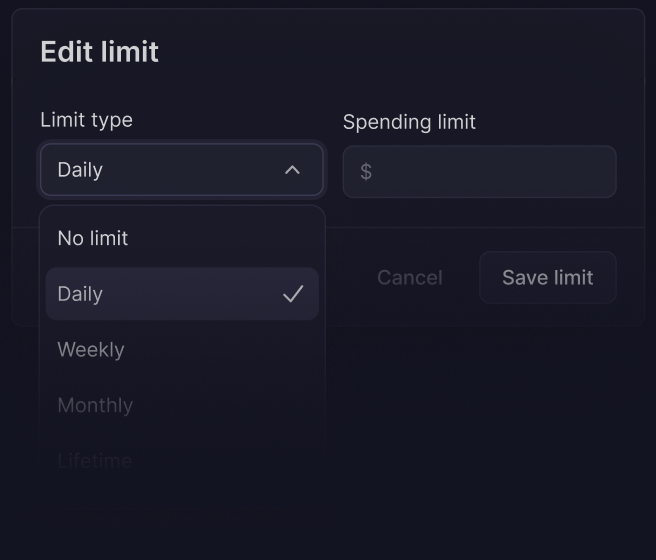Viewport: 656px width, 560px height.
Task: Click the No limit row text
Action: coord(93,238)
